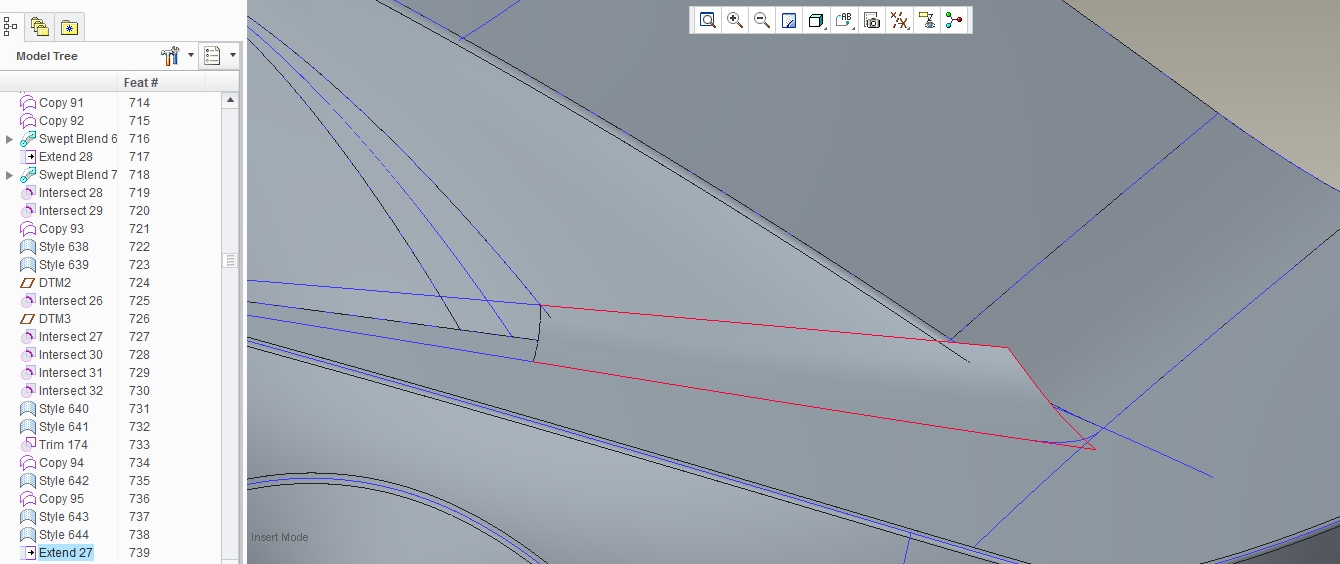Select the Trim 174 feature
The width and height of the screenshot is (1340, 564).
63,445
